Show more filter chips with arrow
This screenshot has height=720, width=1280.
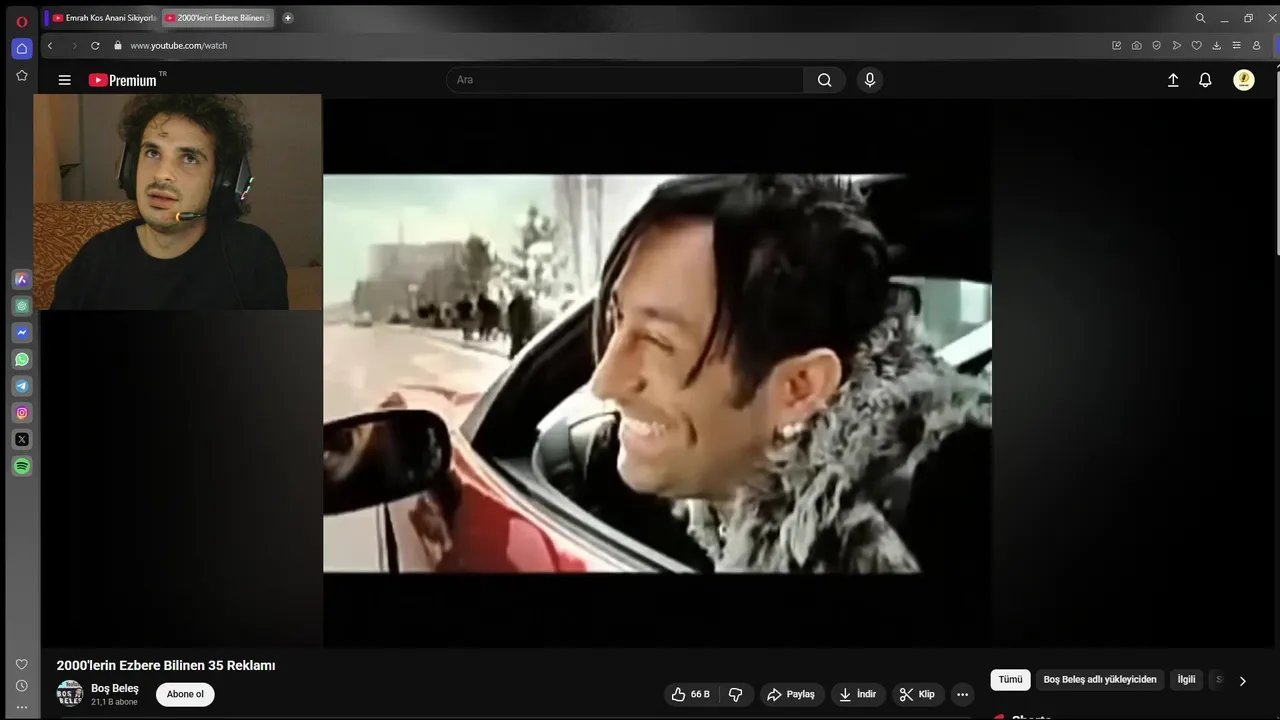pyautogui.click(x=1243, y=681)
